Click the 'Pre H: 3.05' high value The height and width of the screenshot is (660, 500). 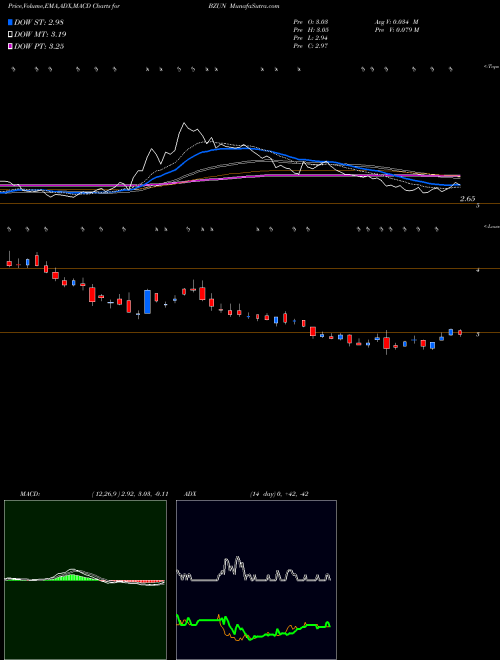pyautogui.click(x=311, y=30)
